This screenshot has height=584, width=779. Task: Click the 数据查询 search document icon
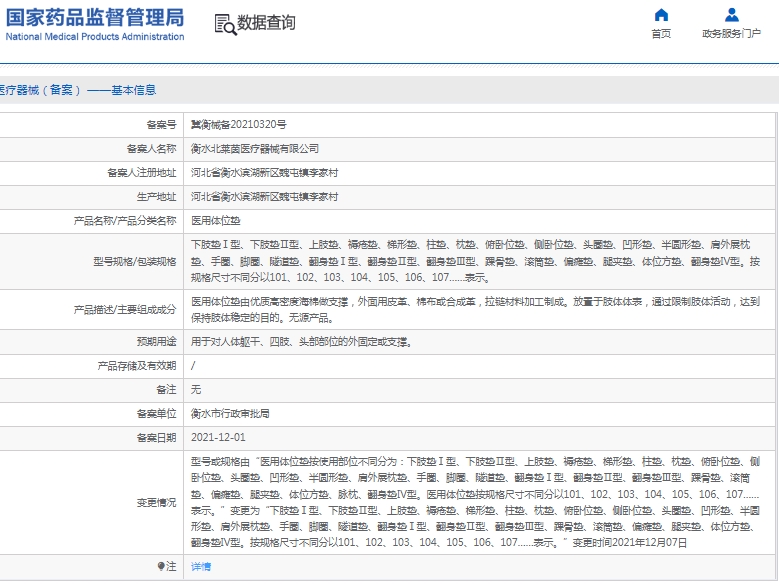pos(225,24)
